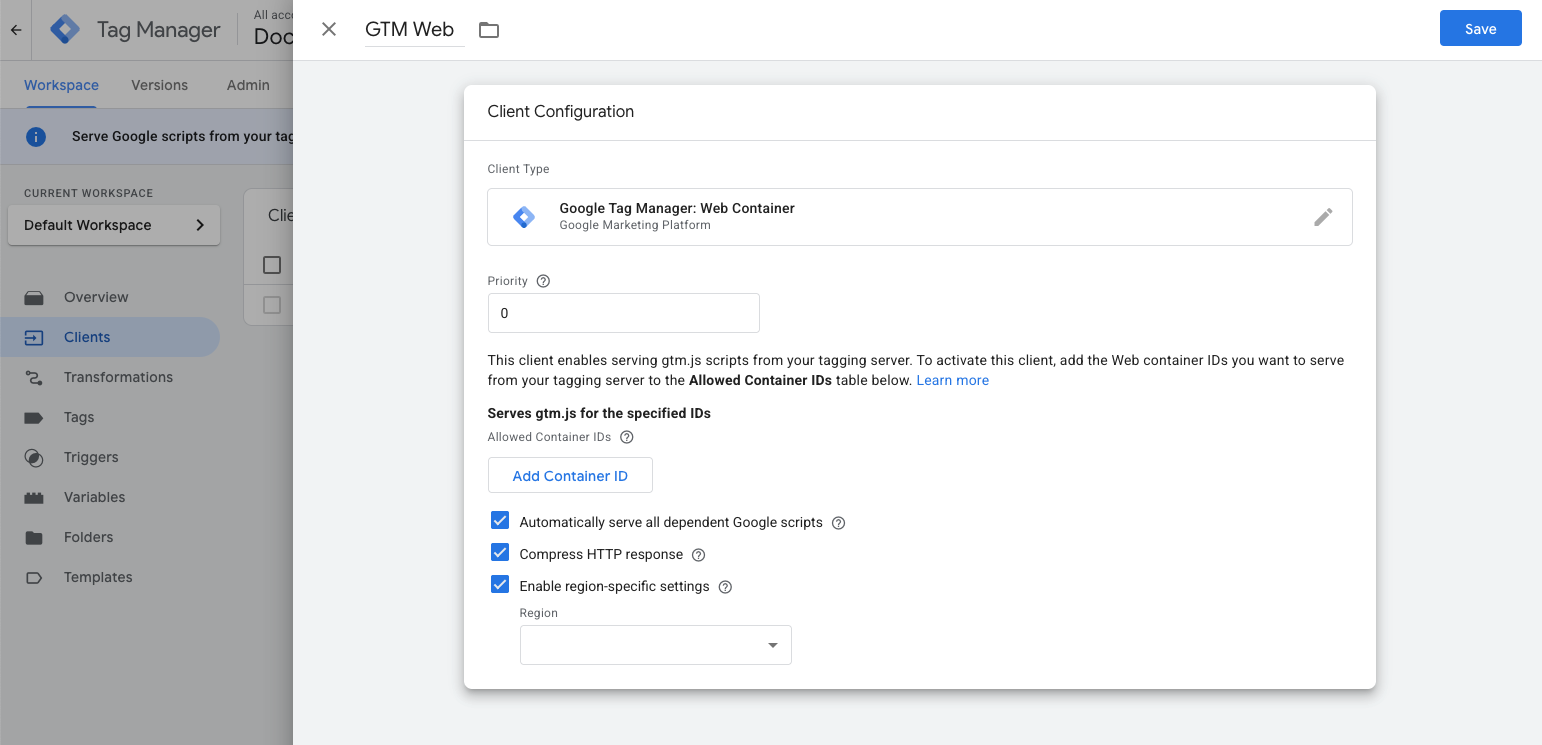
Task: Click the Tags sidebar icon
Action: click(x=34, y=417)
